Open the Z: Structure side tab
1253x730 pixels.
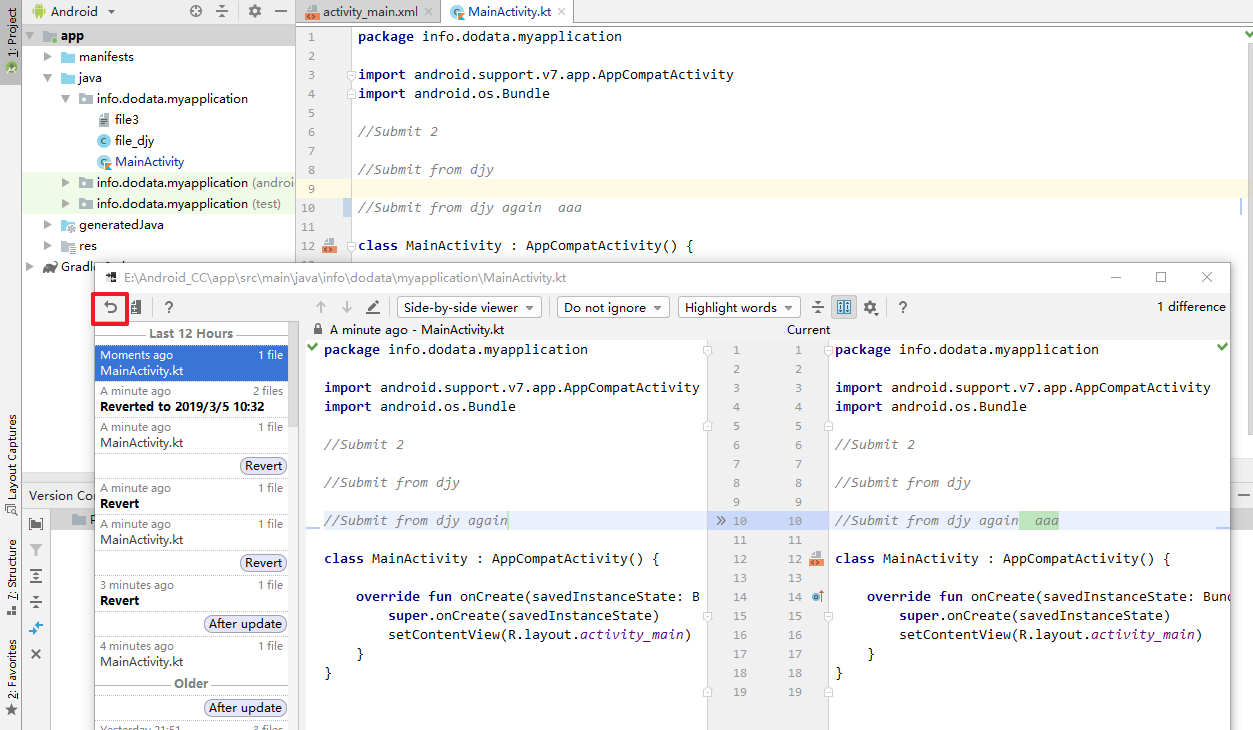(11, 572)
